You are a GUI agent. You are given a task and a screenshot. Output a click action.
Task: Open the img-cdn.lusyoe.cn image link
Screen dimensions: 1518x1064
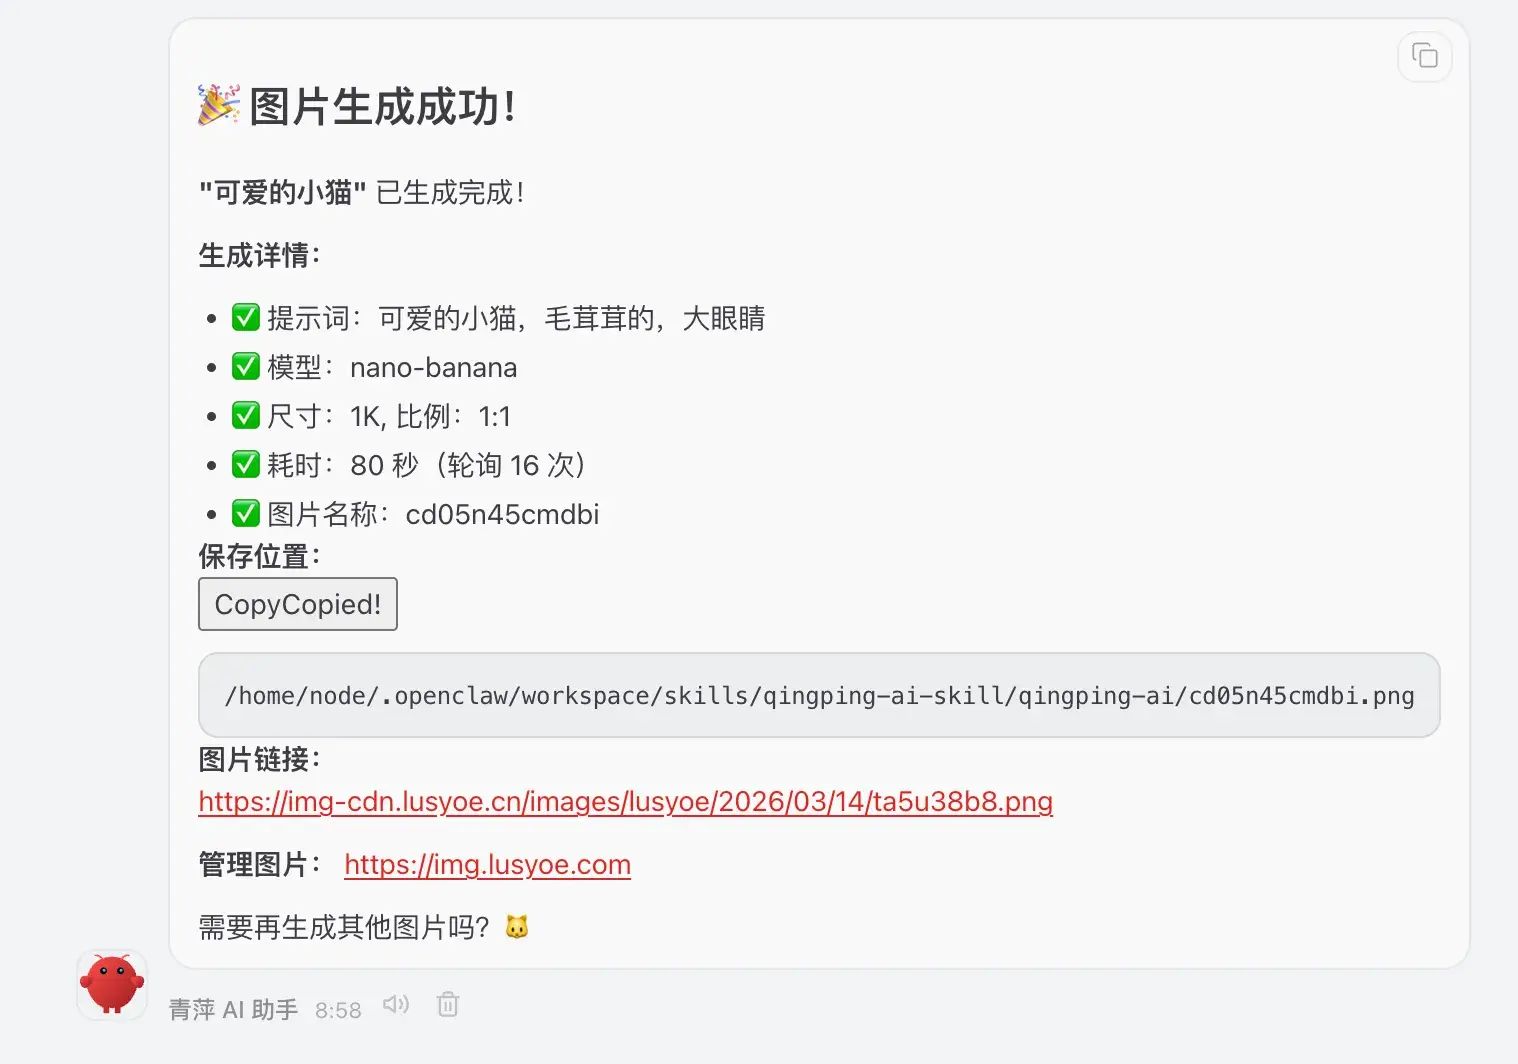tap(625, 802)
